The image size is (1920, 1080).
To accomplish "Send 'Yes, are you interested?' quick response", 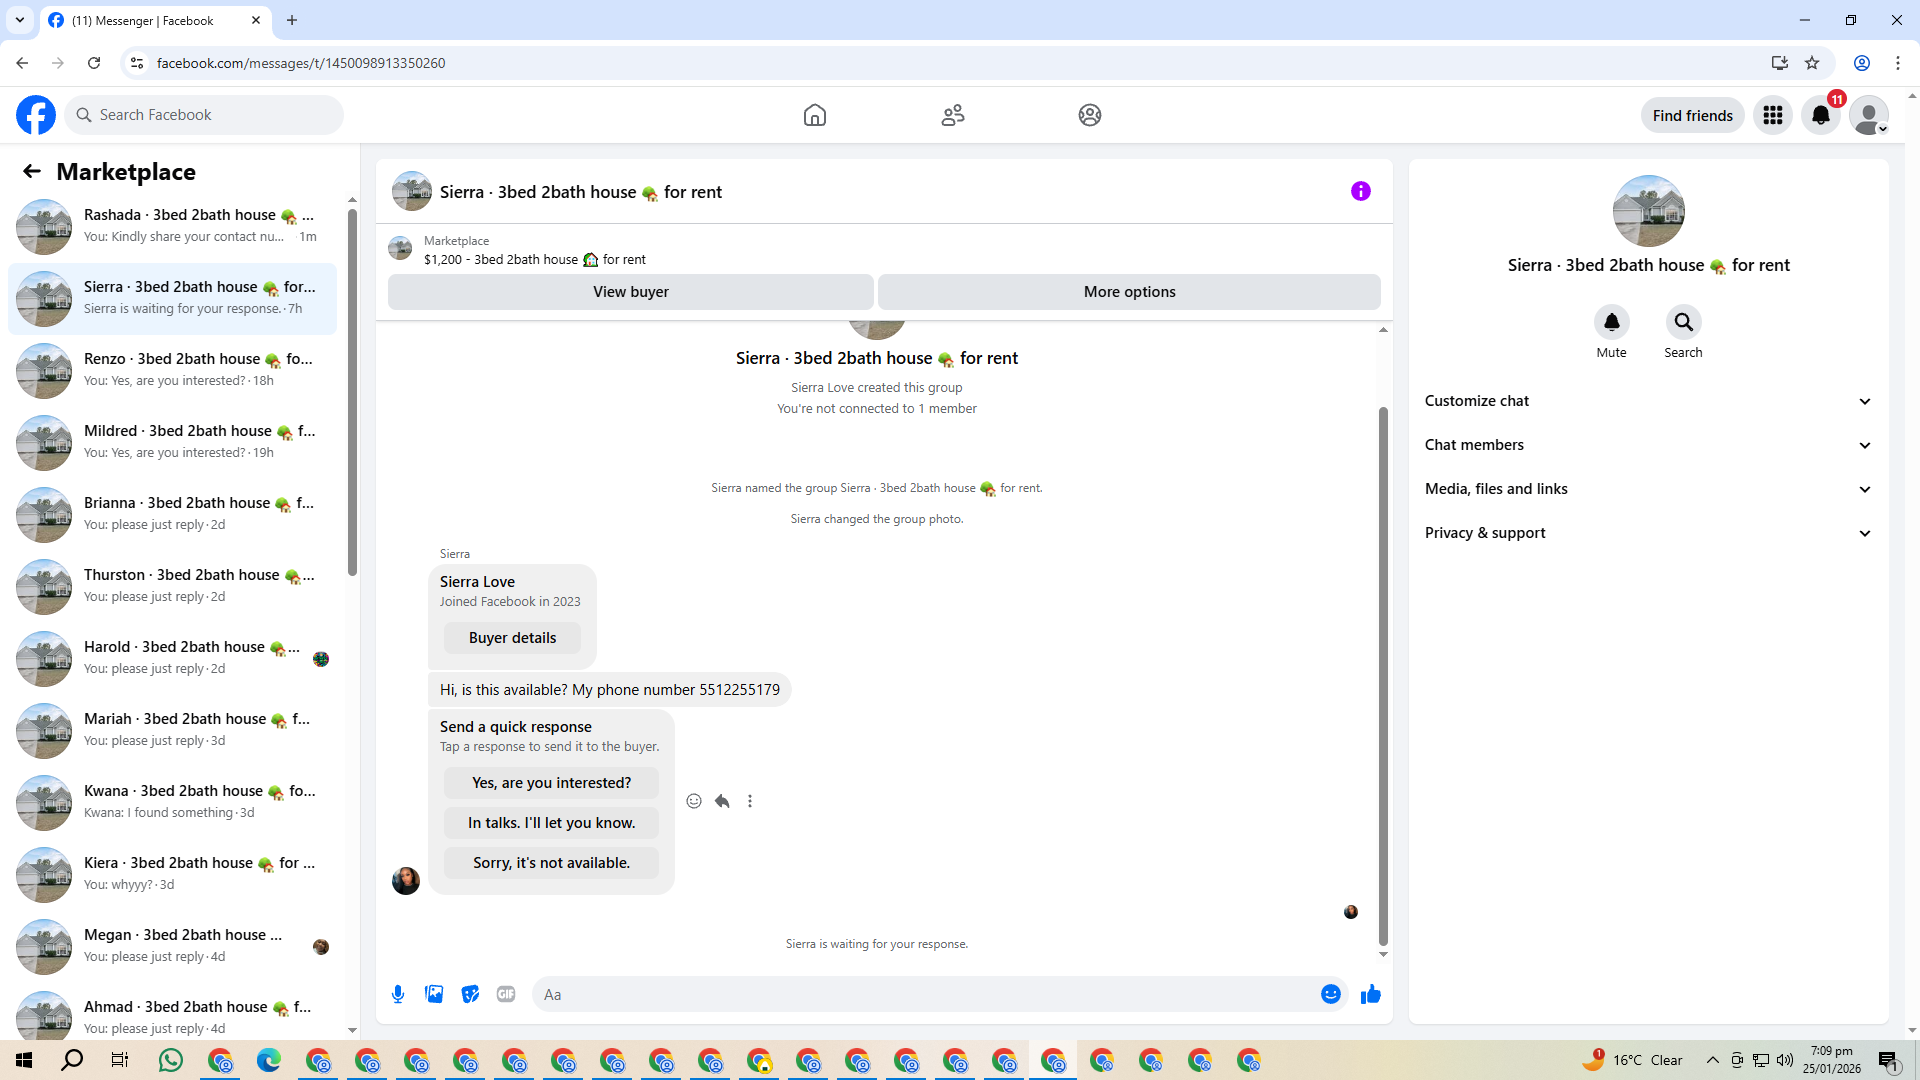I will (551, 783).
